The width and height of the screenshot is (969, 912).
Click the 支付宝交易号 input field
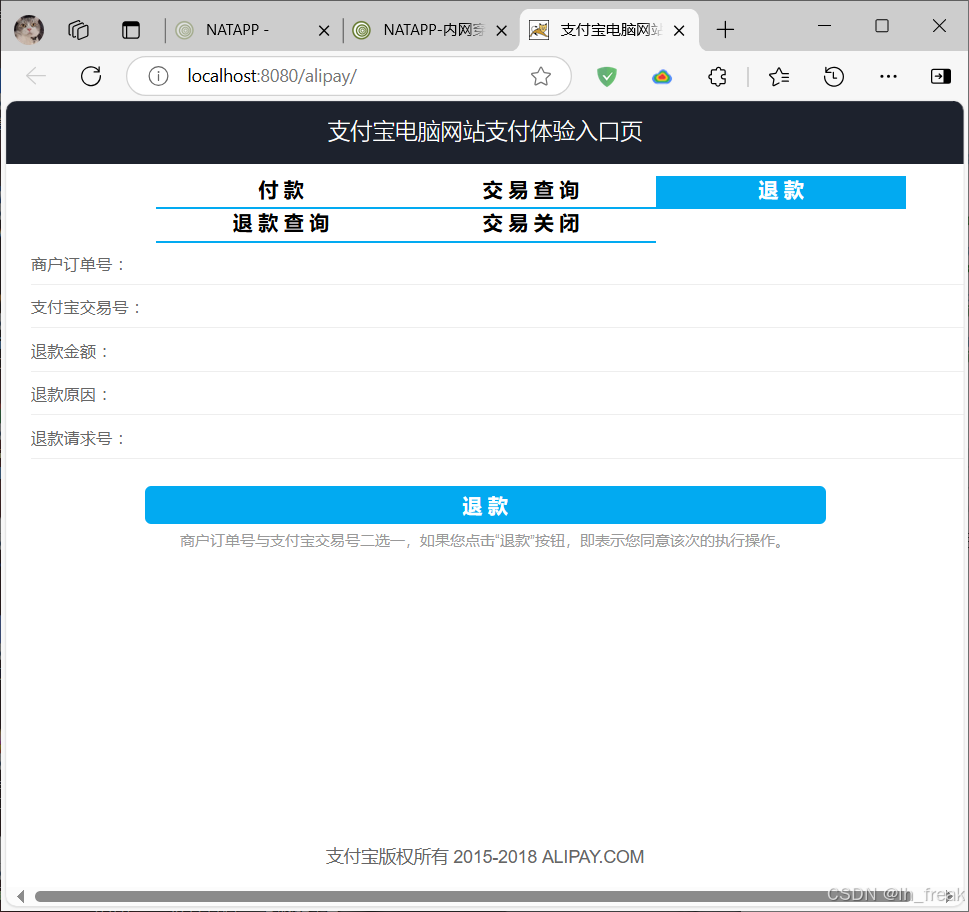pos(553,308)
